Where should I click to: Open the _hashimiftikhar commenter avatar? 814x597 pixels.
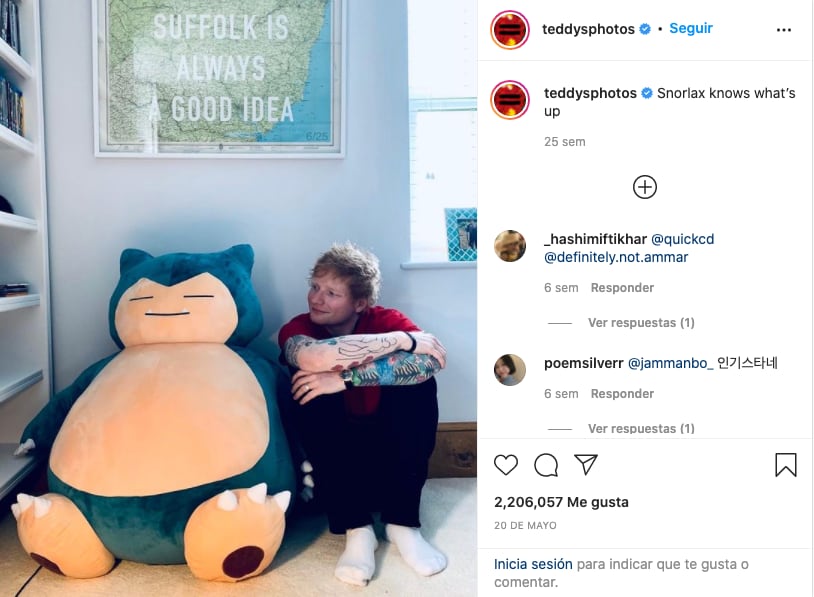[510, 246]
